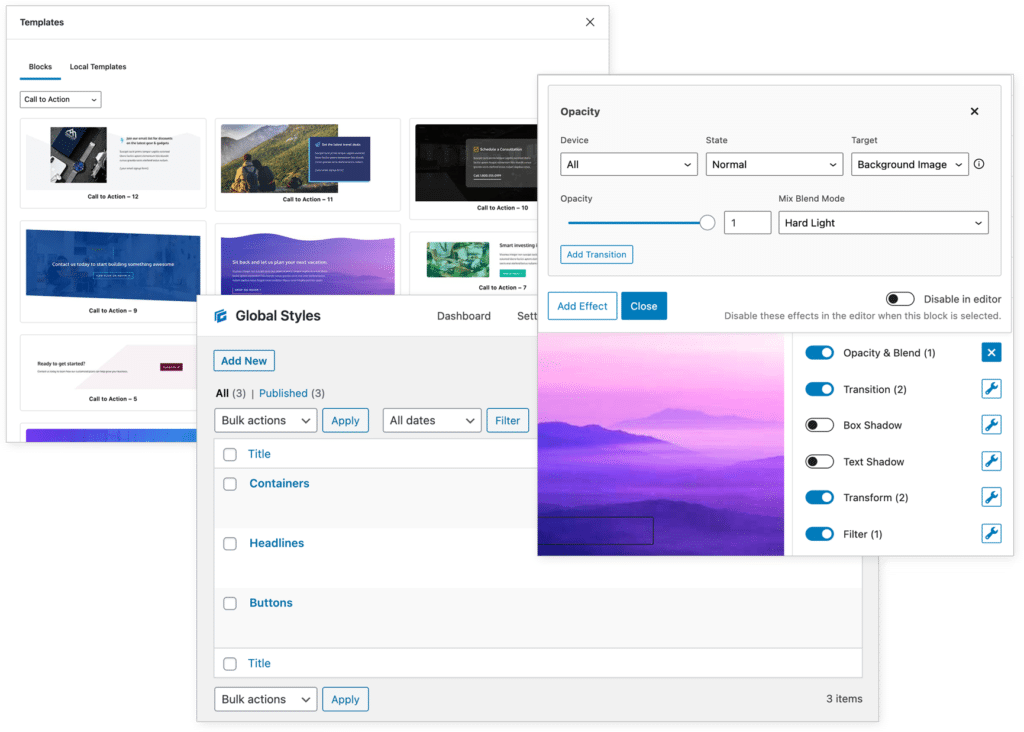Click the wrench icon for Text Shadow

pos(991,461)
